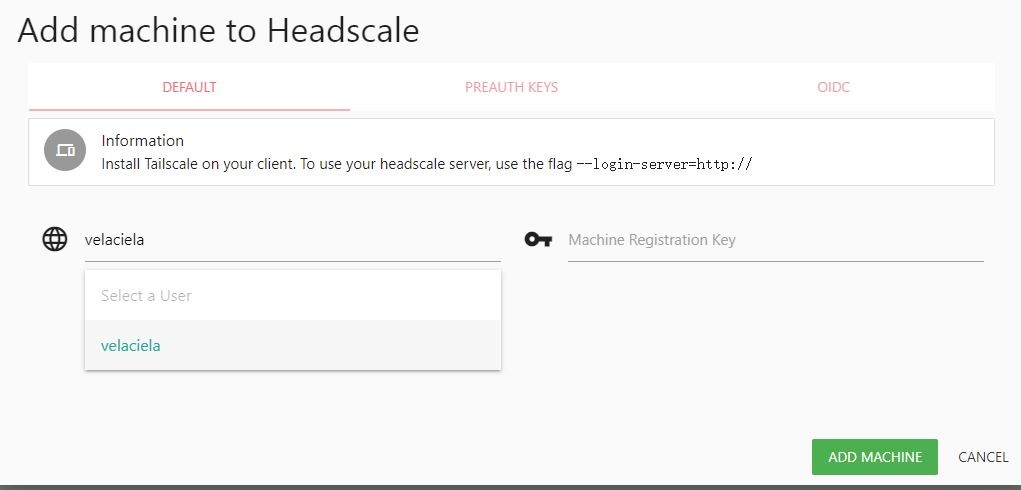1021x490 pixels.
Task: Click the greyed Select a User option
Action: 292,295
